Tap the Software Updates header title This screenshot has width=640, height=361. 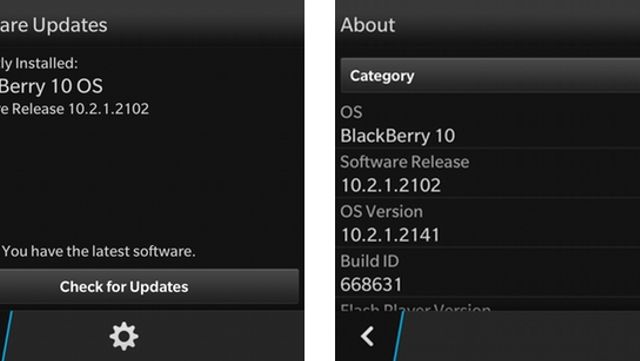(53, 25)
